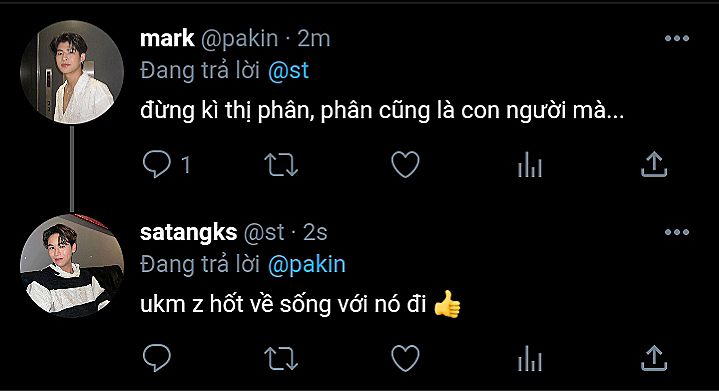Open more options for satangks's tweet
The width and height of the screenshot is (719, 391).
[x=677, y=232]
